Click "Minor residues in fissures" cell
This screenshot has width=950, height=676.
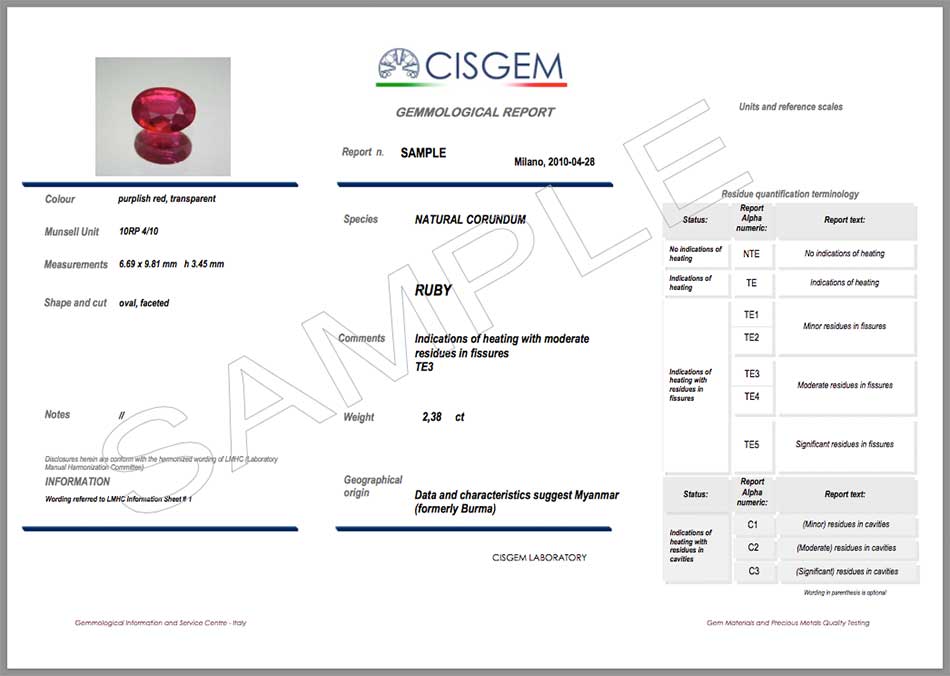845,326
